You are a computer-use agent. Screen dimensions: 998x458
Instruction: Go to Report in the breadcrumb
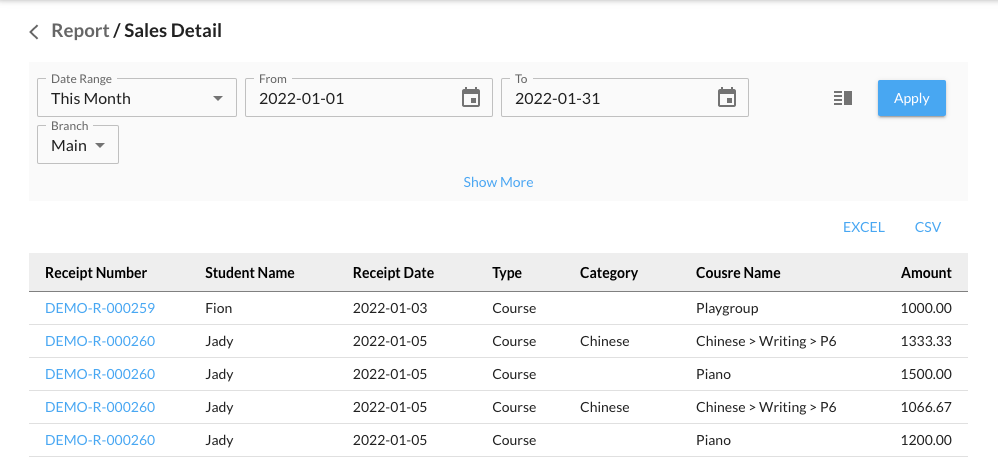point(80,31)
